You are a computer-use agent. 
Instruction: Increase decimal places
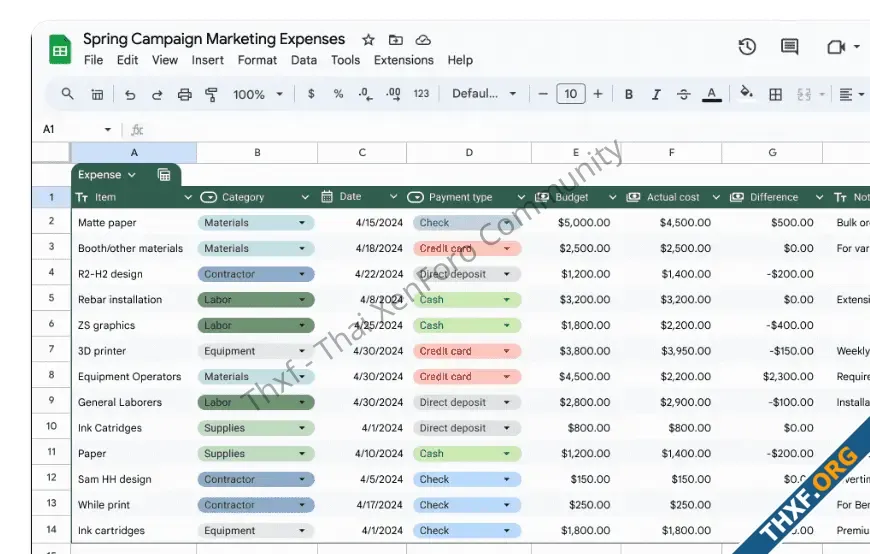[393, 94]
